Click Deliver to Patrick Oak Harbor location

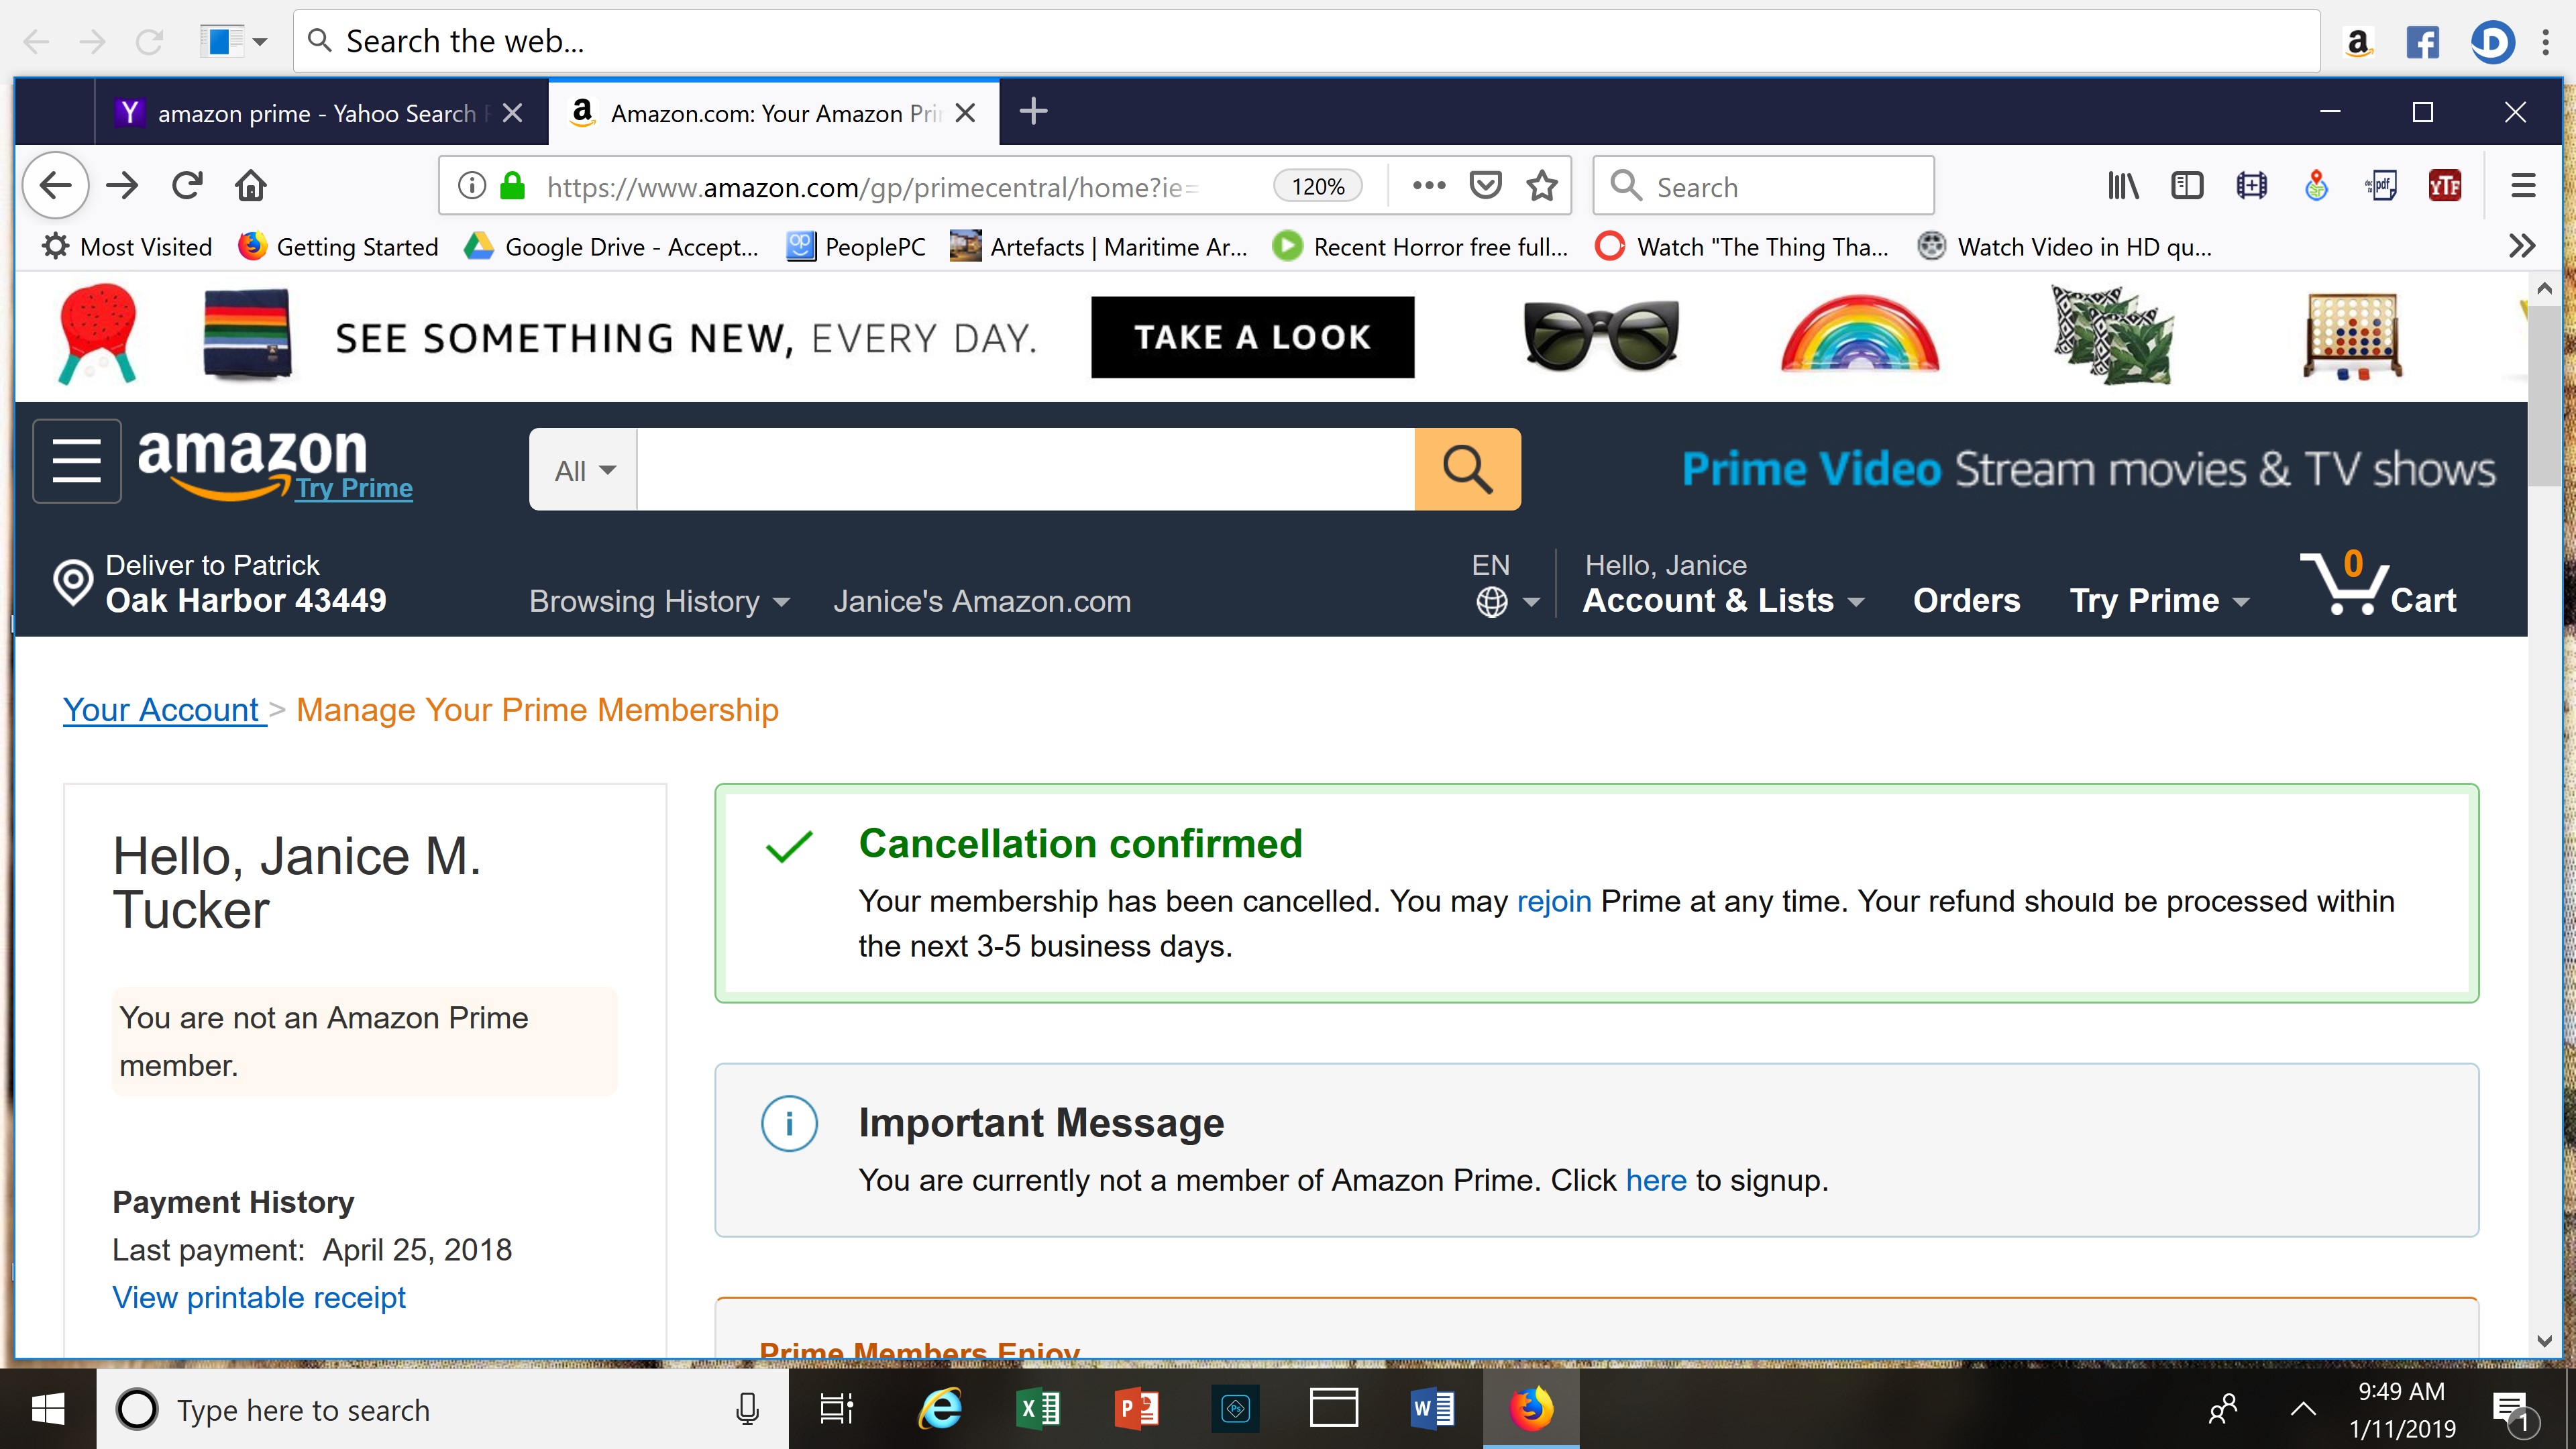(x=220, y=583)
